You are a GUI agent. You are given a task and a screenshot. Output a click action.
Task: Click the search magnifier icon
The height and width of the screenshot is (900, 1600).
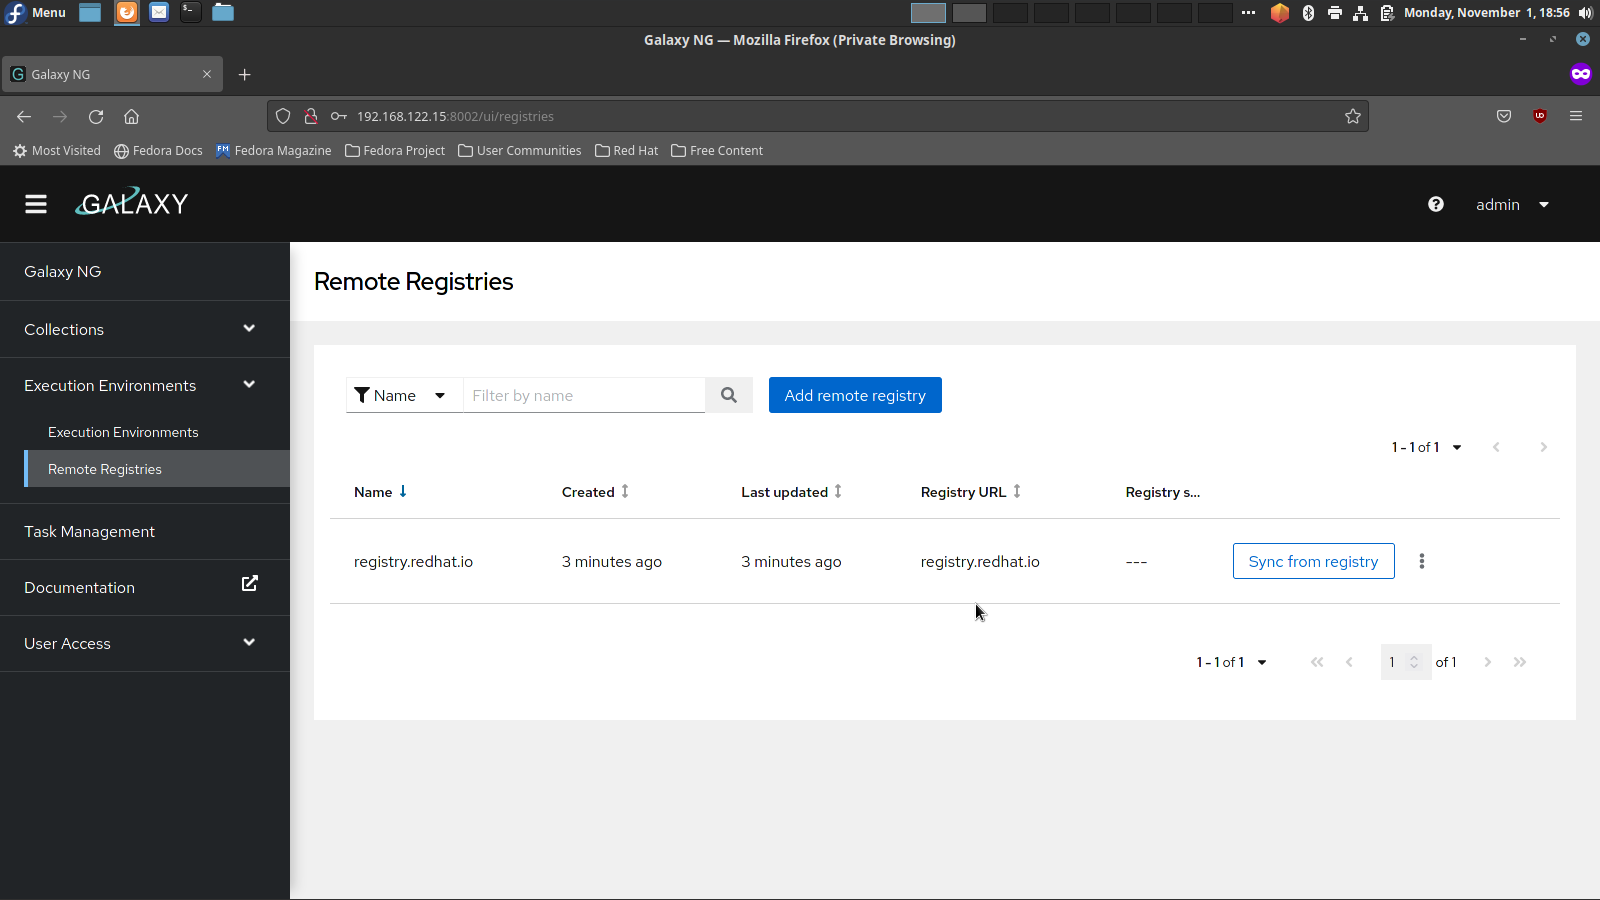click(x=729, y=395)
